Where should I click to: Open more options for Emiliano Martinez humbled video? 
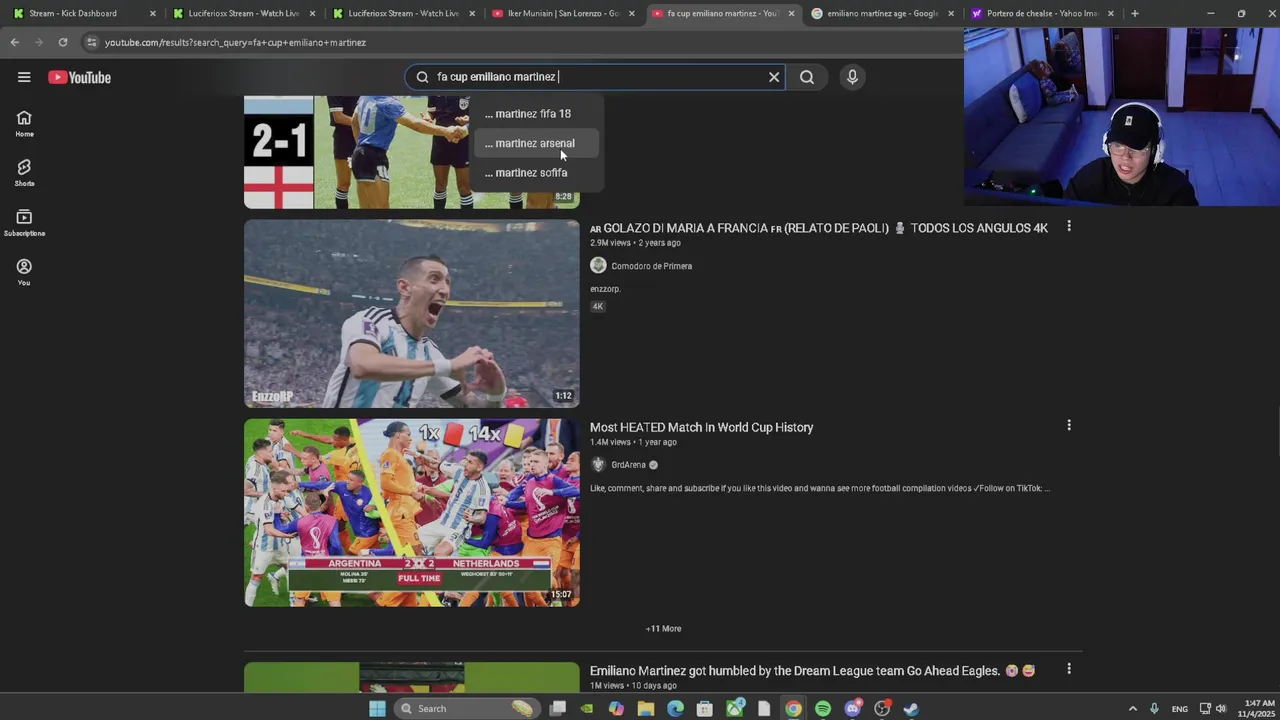[1069, 669]
